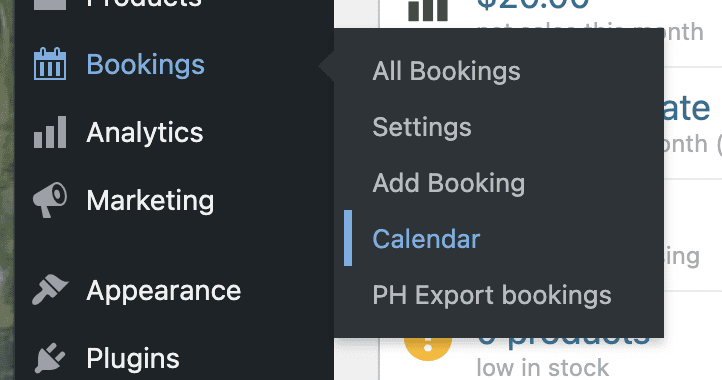This screenshot has width=722, height=380.
Task: Go to the Bookings menu label
Action: [x=146, y=64]
